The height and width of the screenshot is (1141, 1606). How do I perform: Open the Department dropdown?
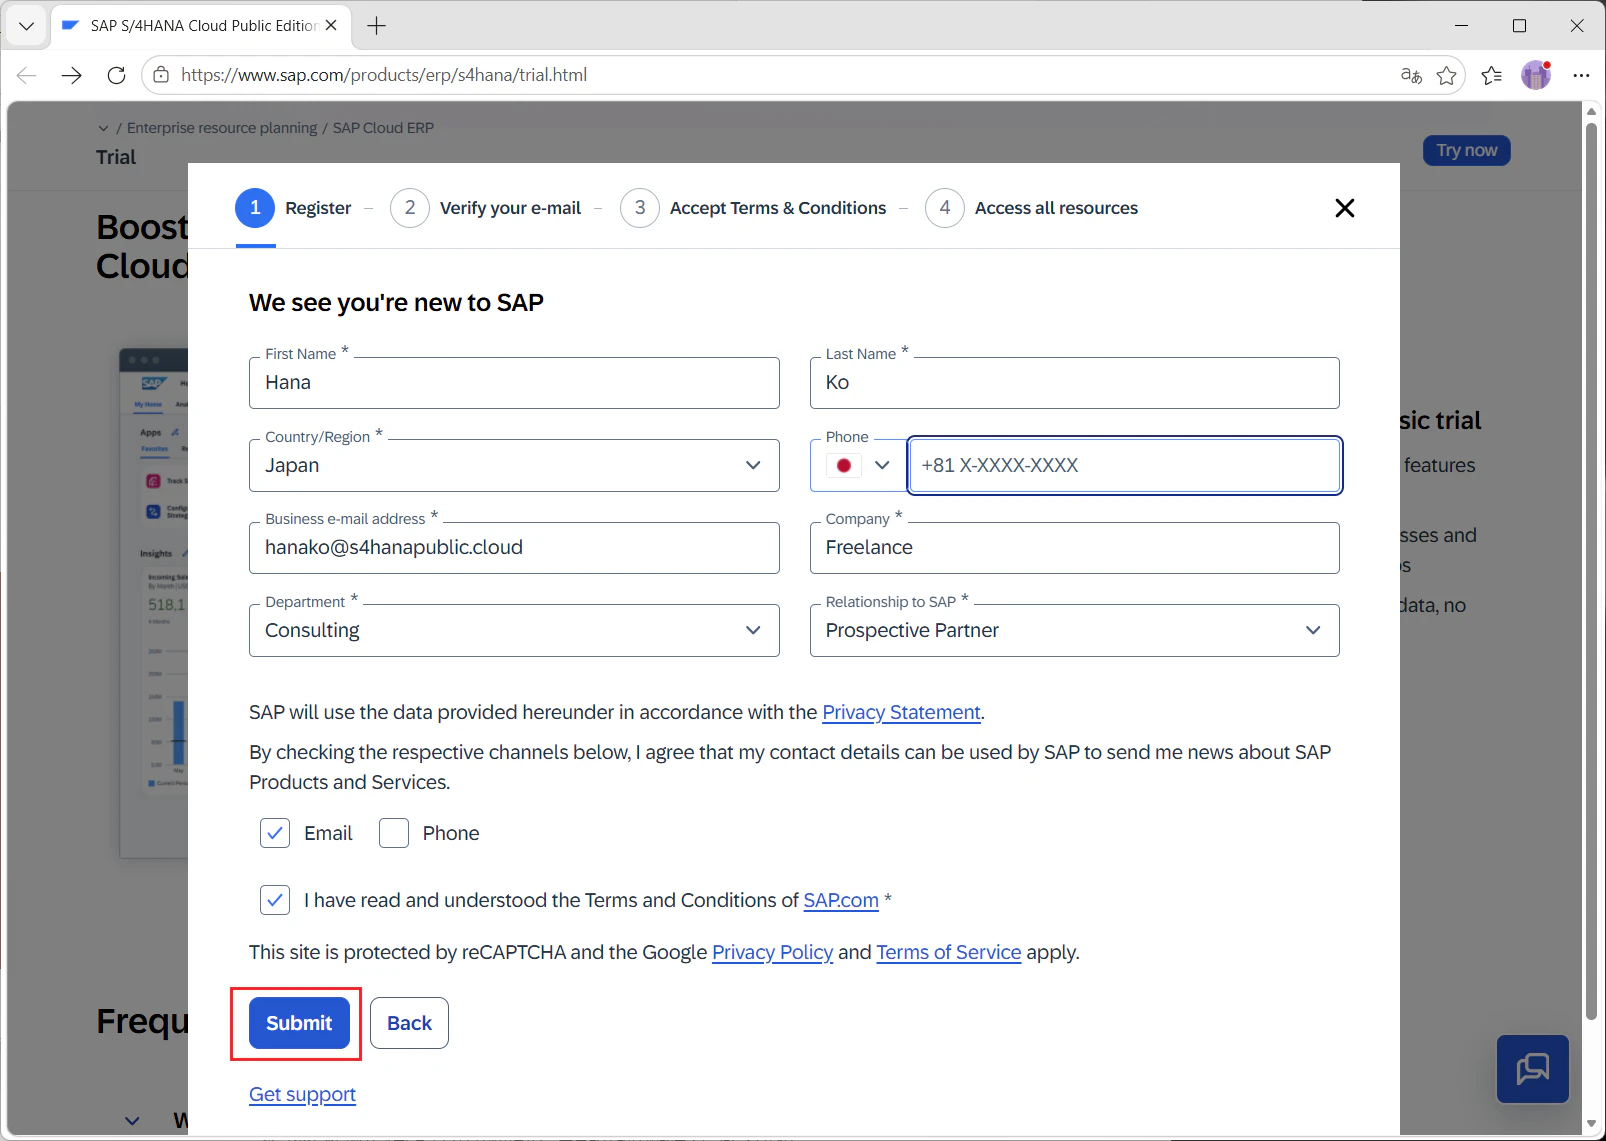(514, 631)
